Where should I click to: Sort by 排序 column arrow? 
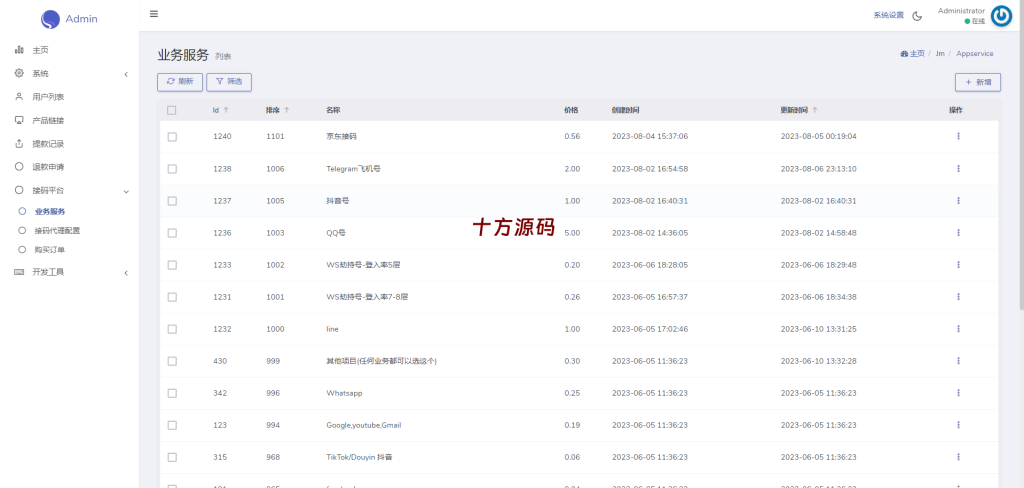[286, 110]
